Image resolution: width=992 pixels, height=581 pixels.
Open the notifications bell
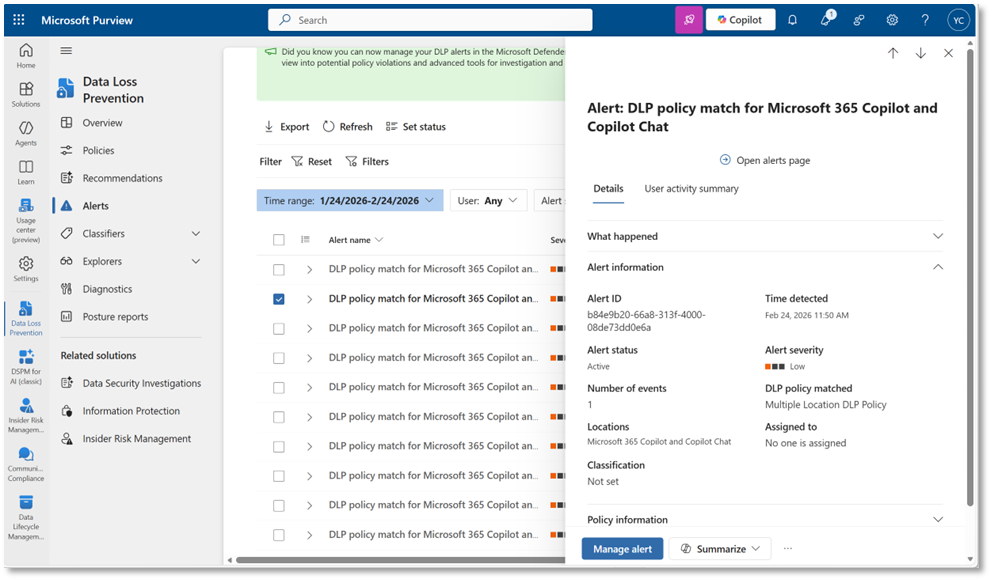pos(792,20)
